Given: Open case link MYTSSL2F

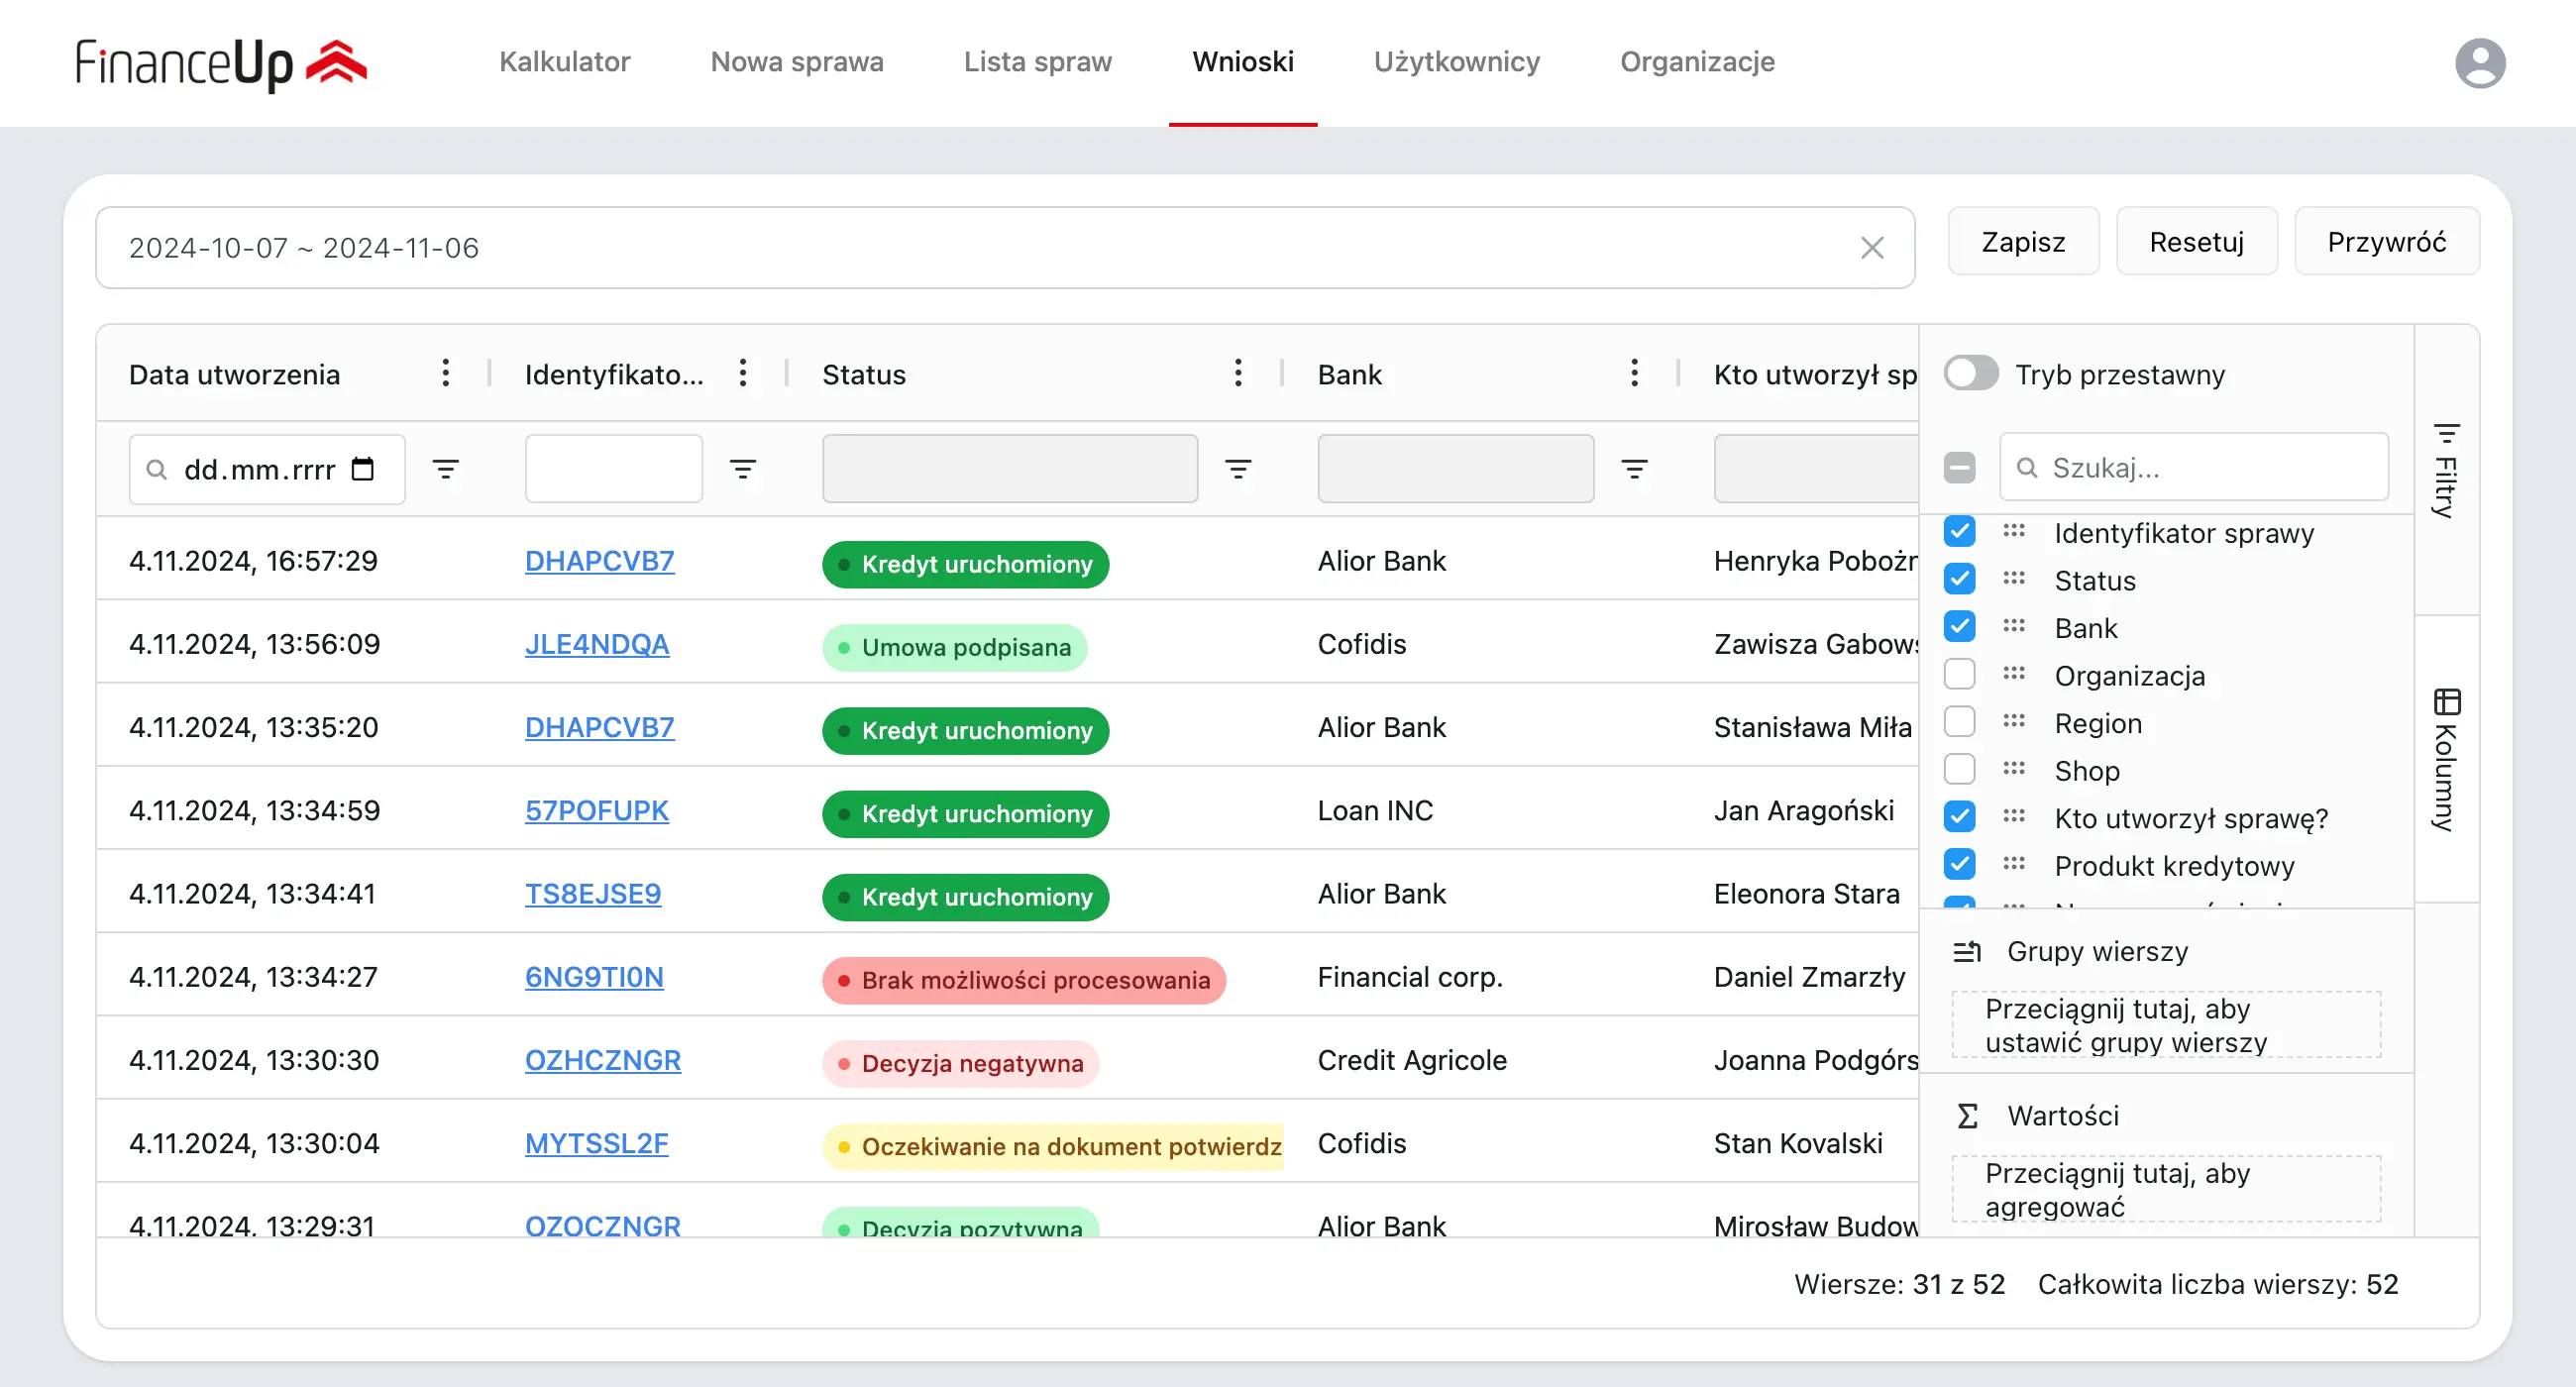Looking at the screenshot, I should [x=597, y=1143].
